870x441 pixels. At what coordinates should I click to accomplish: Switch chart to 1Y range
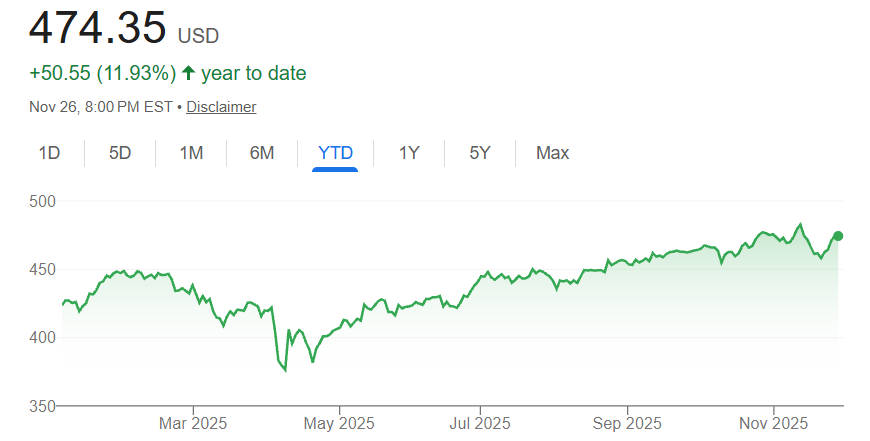[409, 153]
